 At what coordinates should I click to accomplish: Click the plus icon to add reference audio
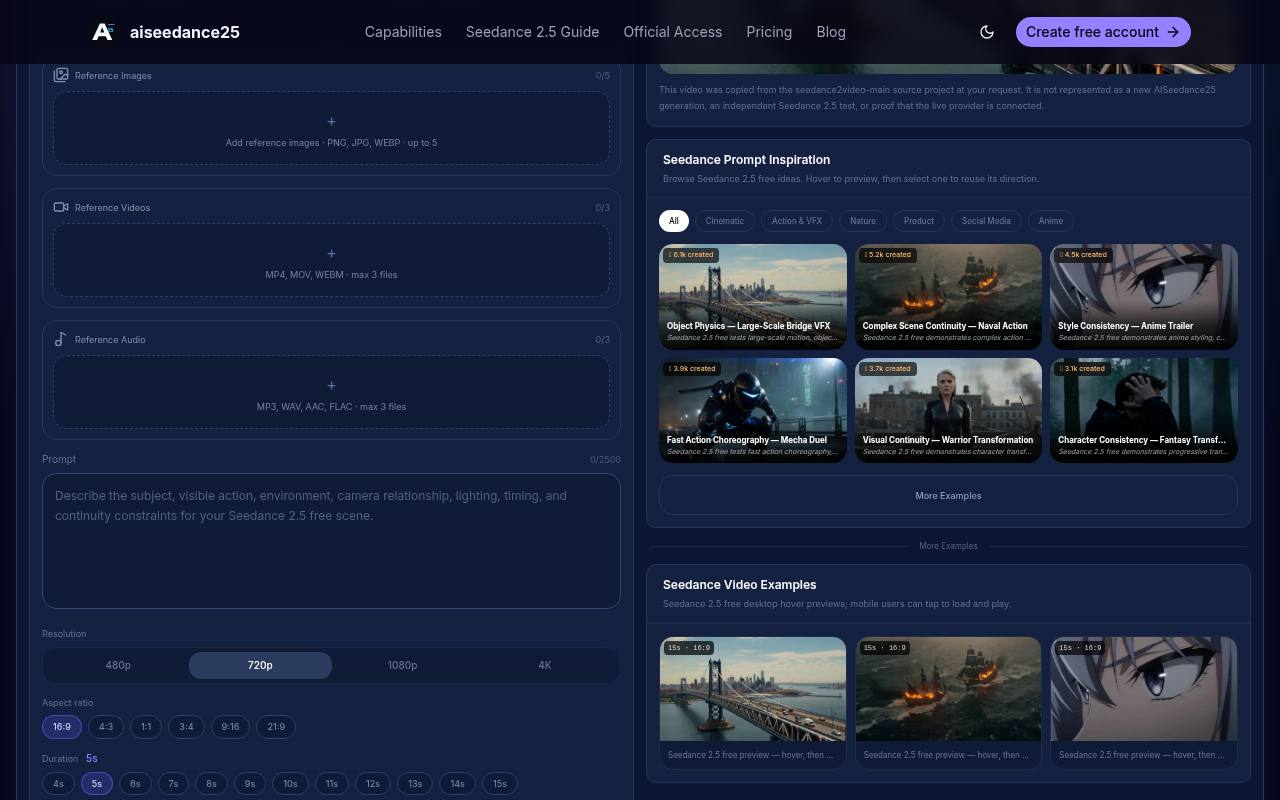pos(331,385)
